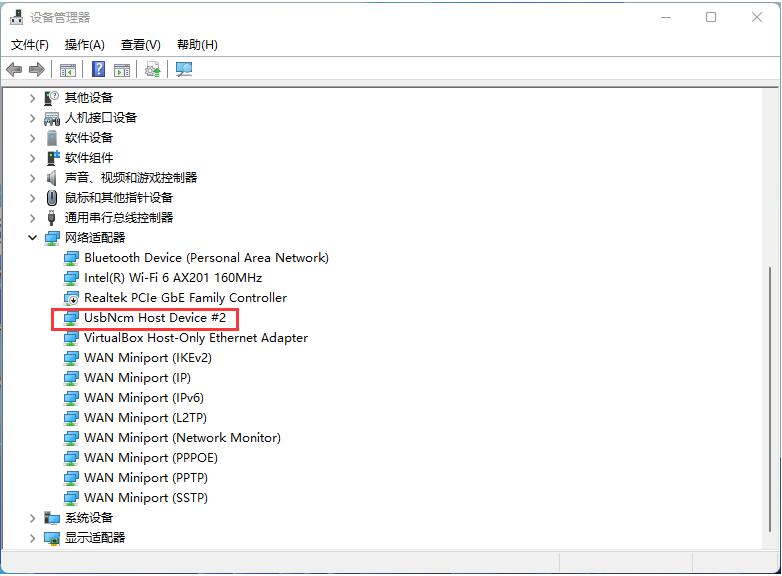Viewport: 782px width, 576px height.
Task: Click the UsbNcm Host Device icon
Action: click(x=71, y=318)
